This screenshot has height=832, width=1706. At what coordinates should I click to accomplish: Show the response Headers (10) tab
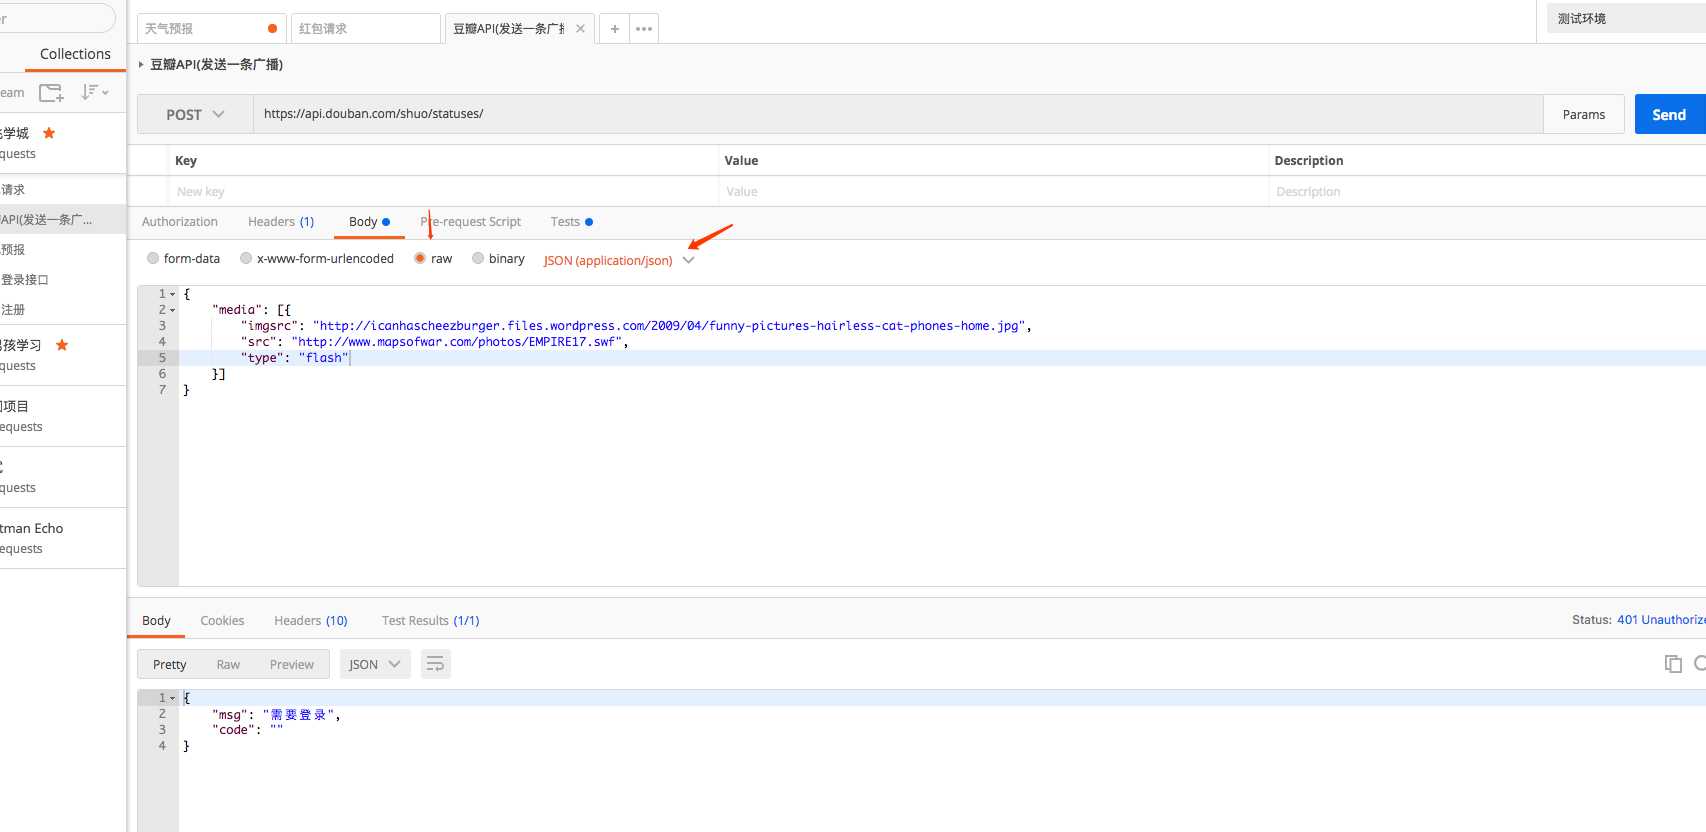click(311, 620)
